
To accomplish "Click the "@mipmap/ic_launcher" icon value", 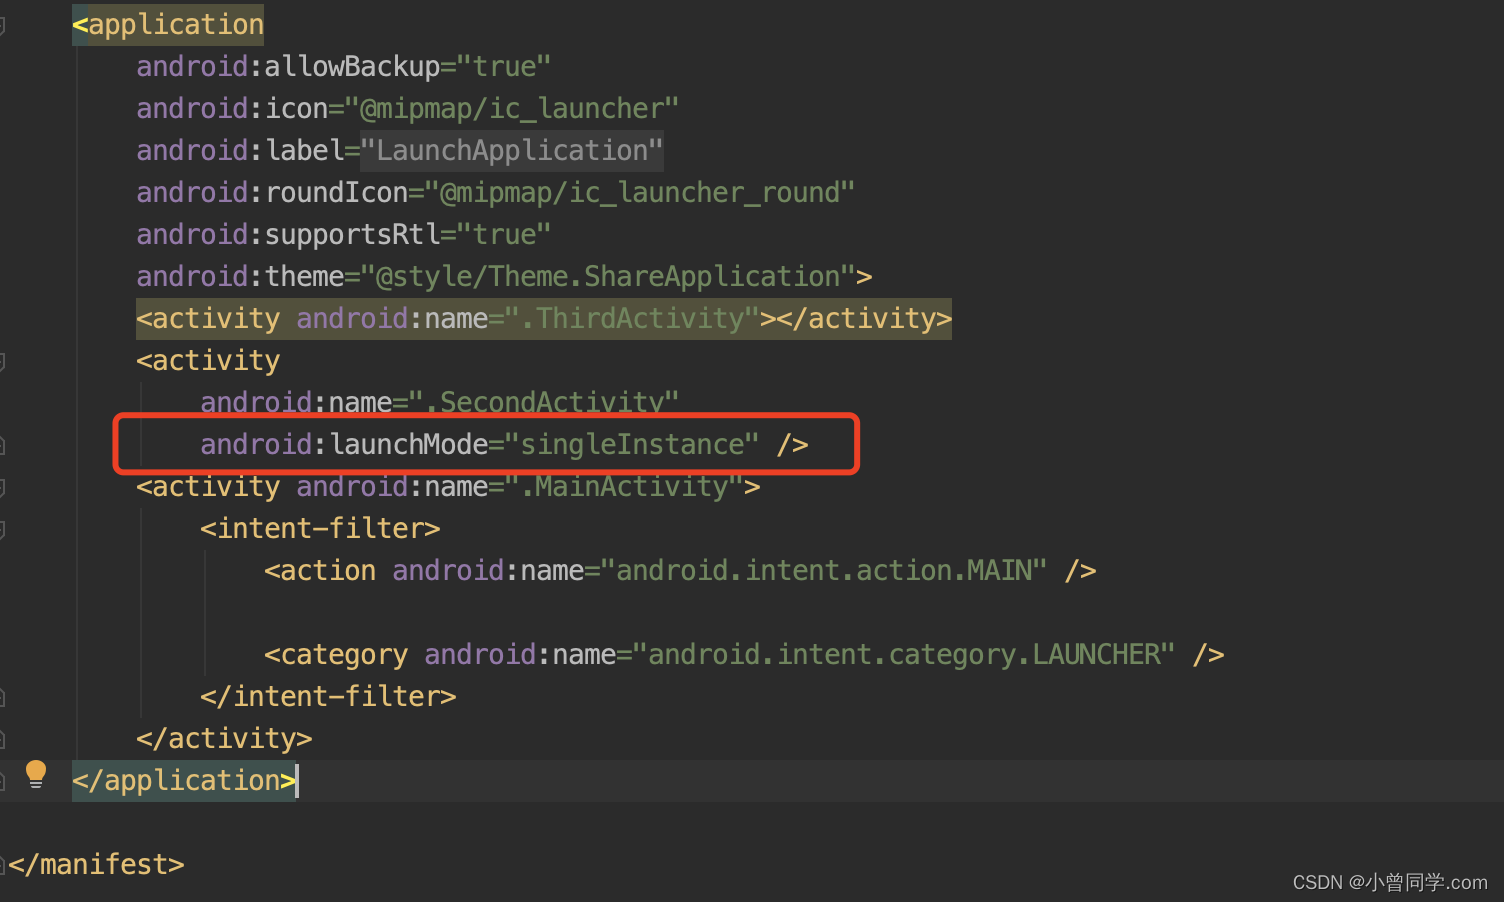I will 512,108.
